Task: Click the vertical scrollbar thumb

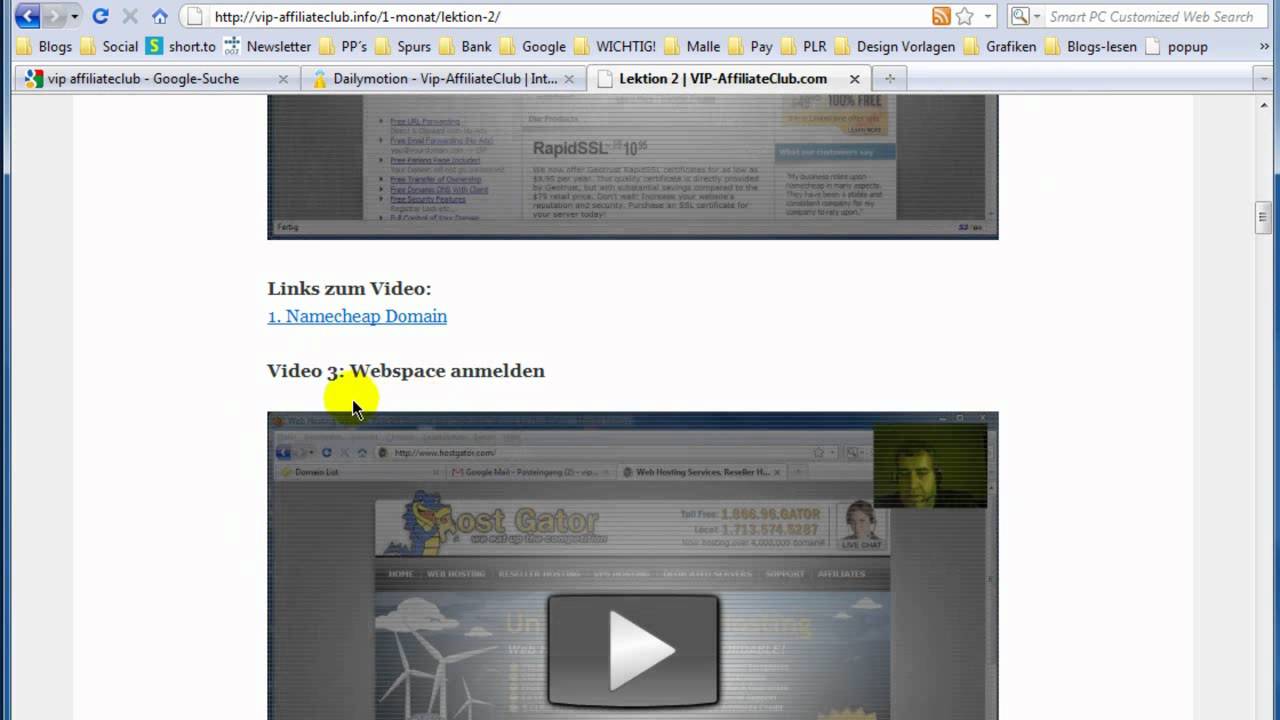Action: pos(1263,218)
